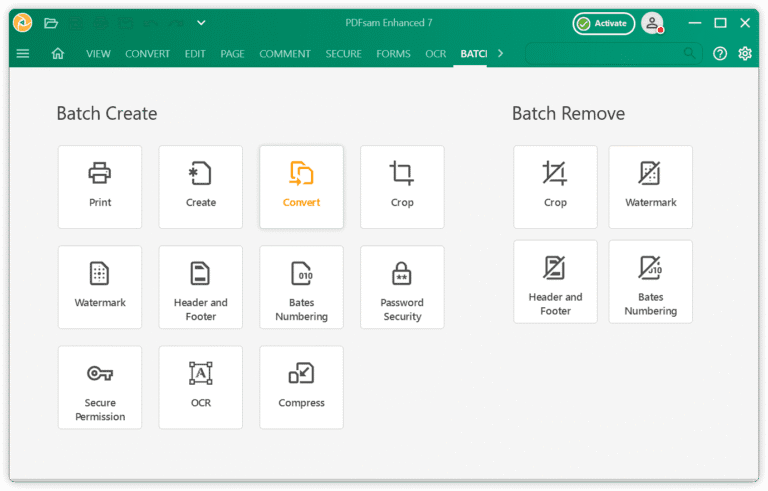Image resolution: width=768 pixels, height=491 pixels.
Task: Switch to the EDIT tab
Action: [x=195, y=54]
